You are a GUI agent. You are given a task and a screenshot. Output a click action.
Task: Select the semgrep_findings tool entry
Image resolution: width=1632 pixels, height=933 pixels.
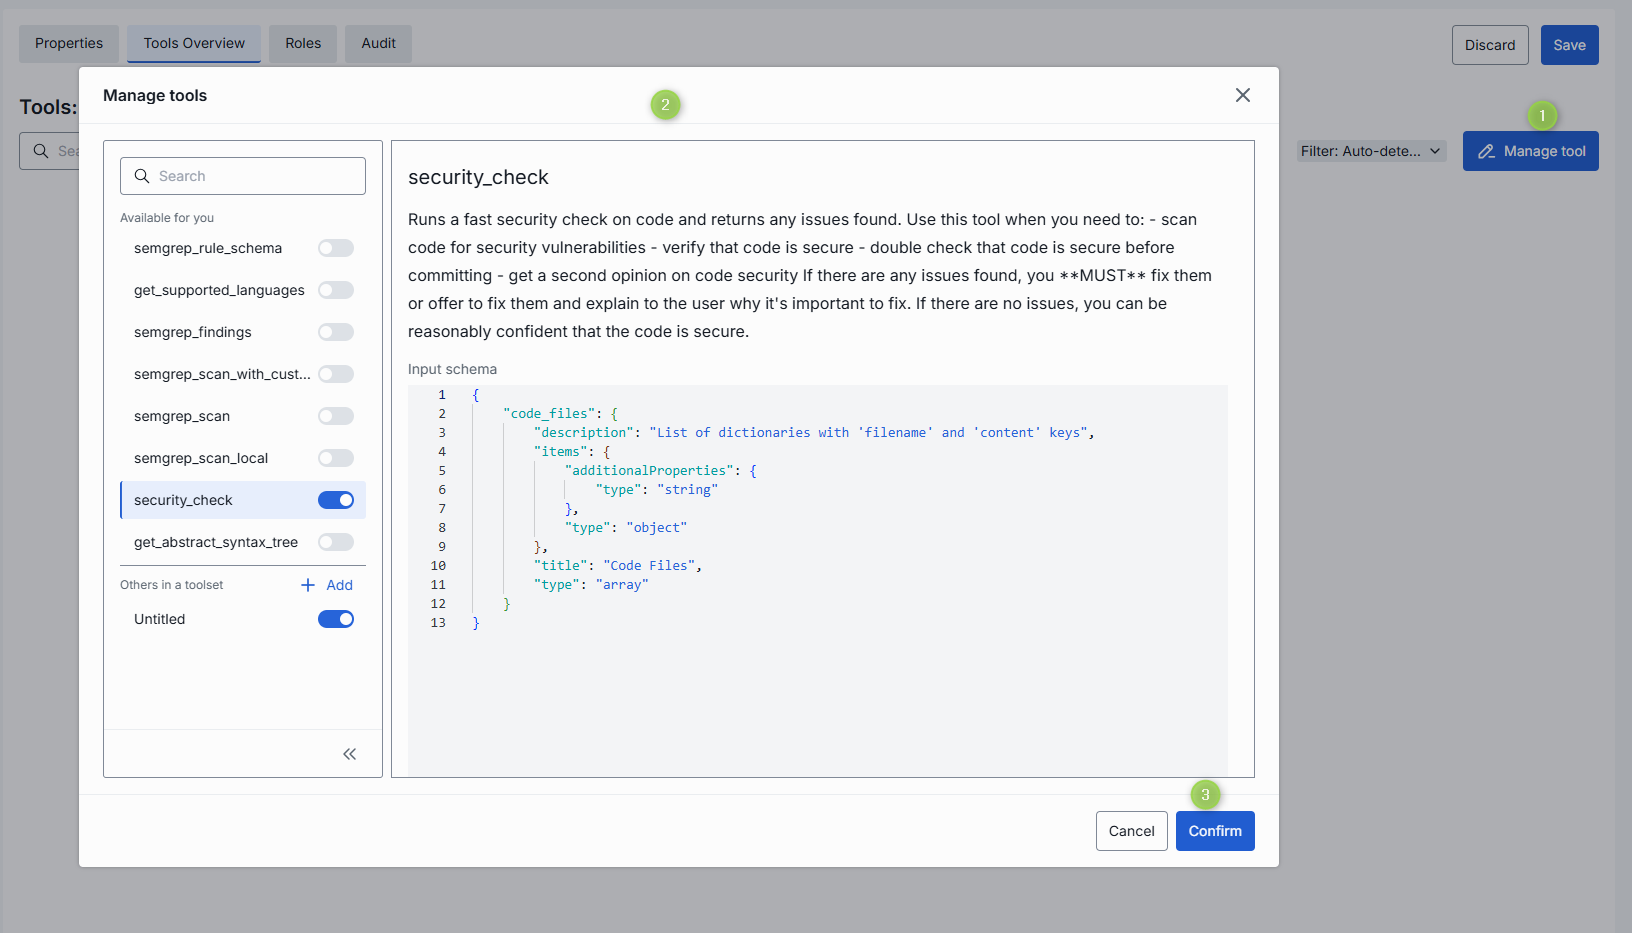tap(193, 332)
